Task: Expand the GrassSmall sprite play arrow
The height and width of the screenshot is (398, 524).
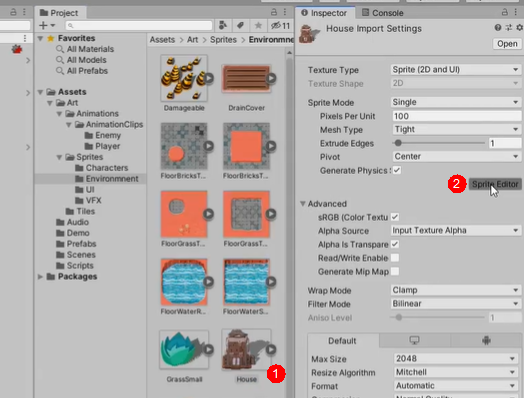Action: pyautogui.click(x=209, y=350)
